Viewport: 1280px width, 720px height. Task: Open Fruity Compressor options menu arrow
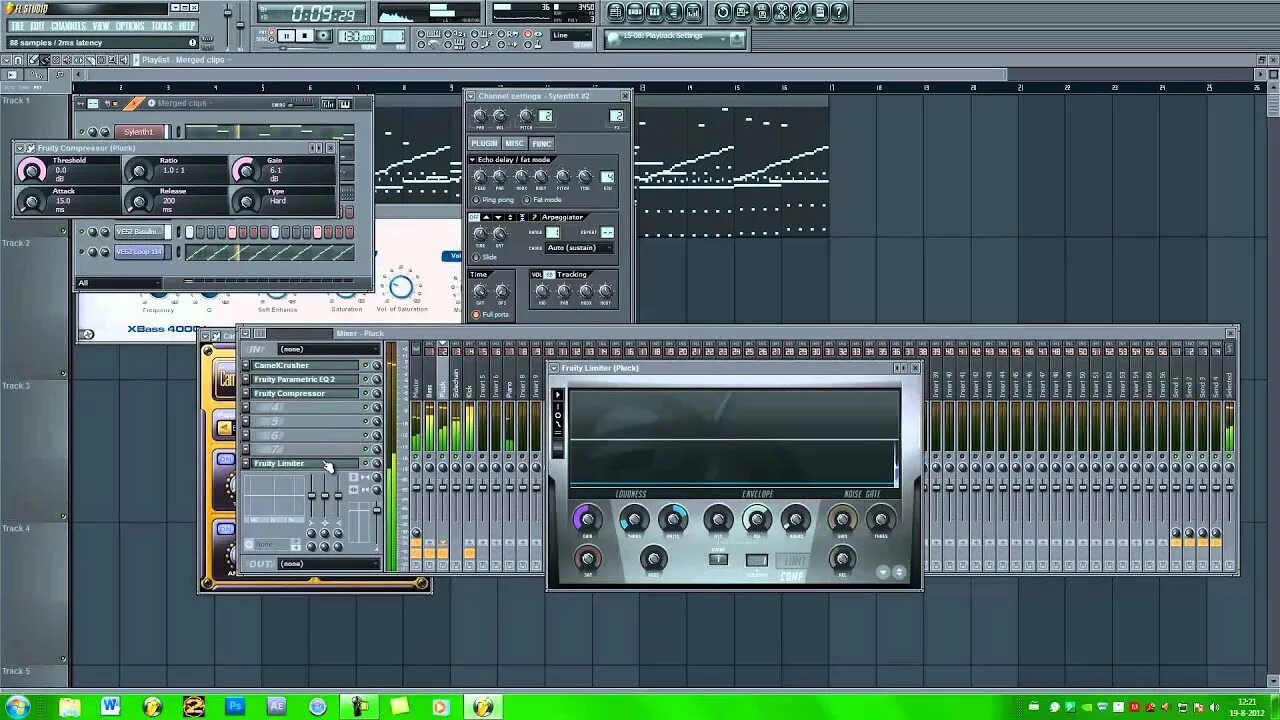(x=19, y=148)
